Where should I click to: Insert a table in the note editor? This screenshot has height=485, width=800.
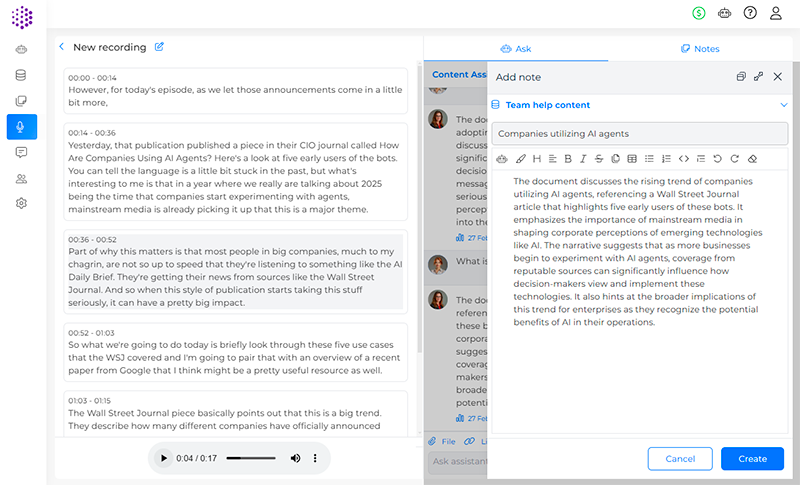point(632,158)
